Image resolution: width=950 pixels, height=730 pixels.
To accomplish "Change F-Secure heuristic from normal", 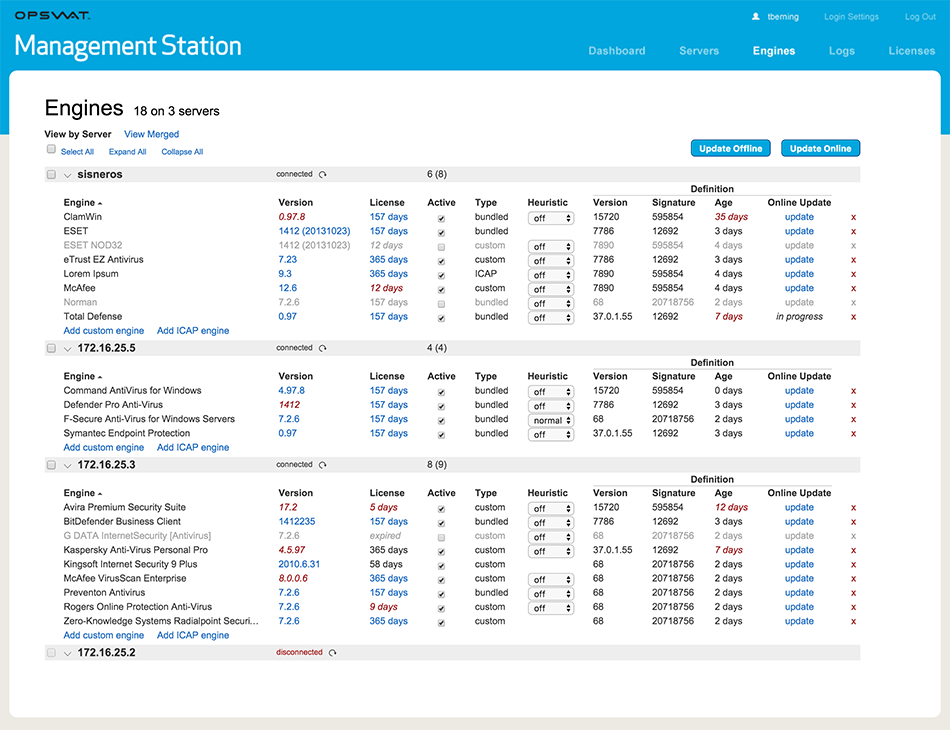I will click(x=551, y=420).
